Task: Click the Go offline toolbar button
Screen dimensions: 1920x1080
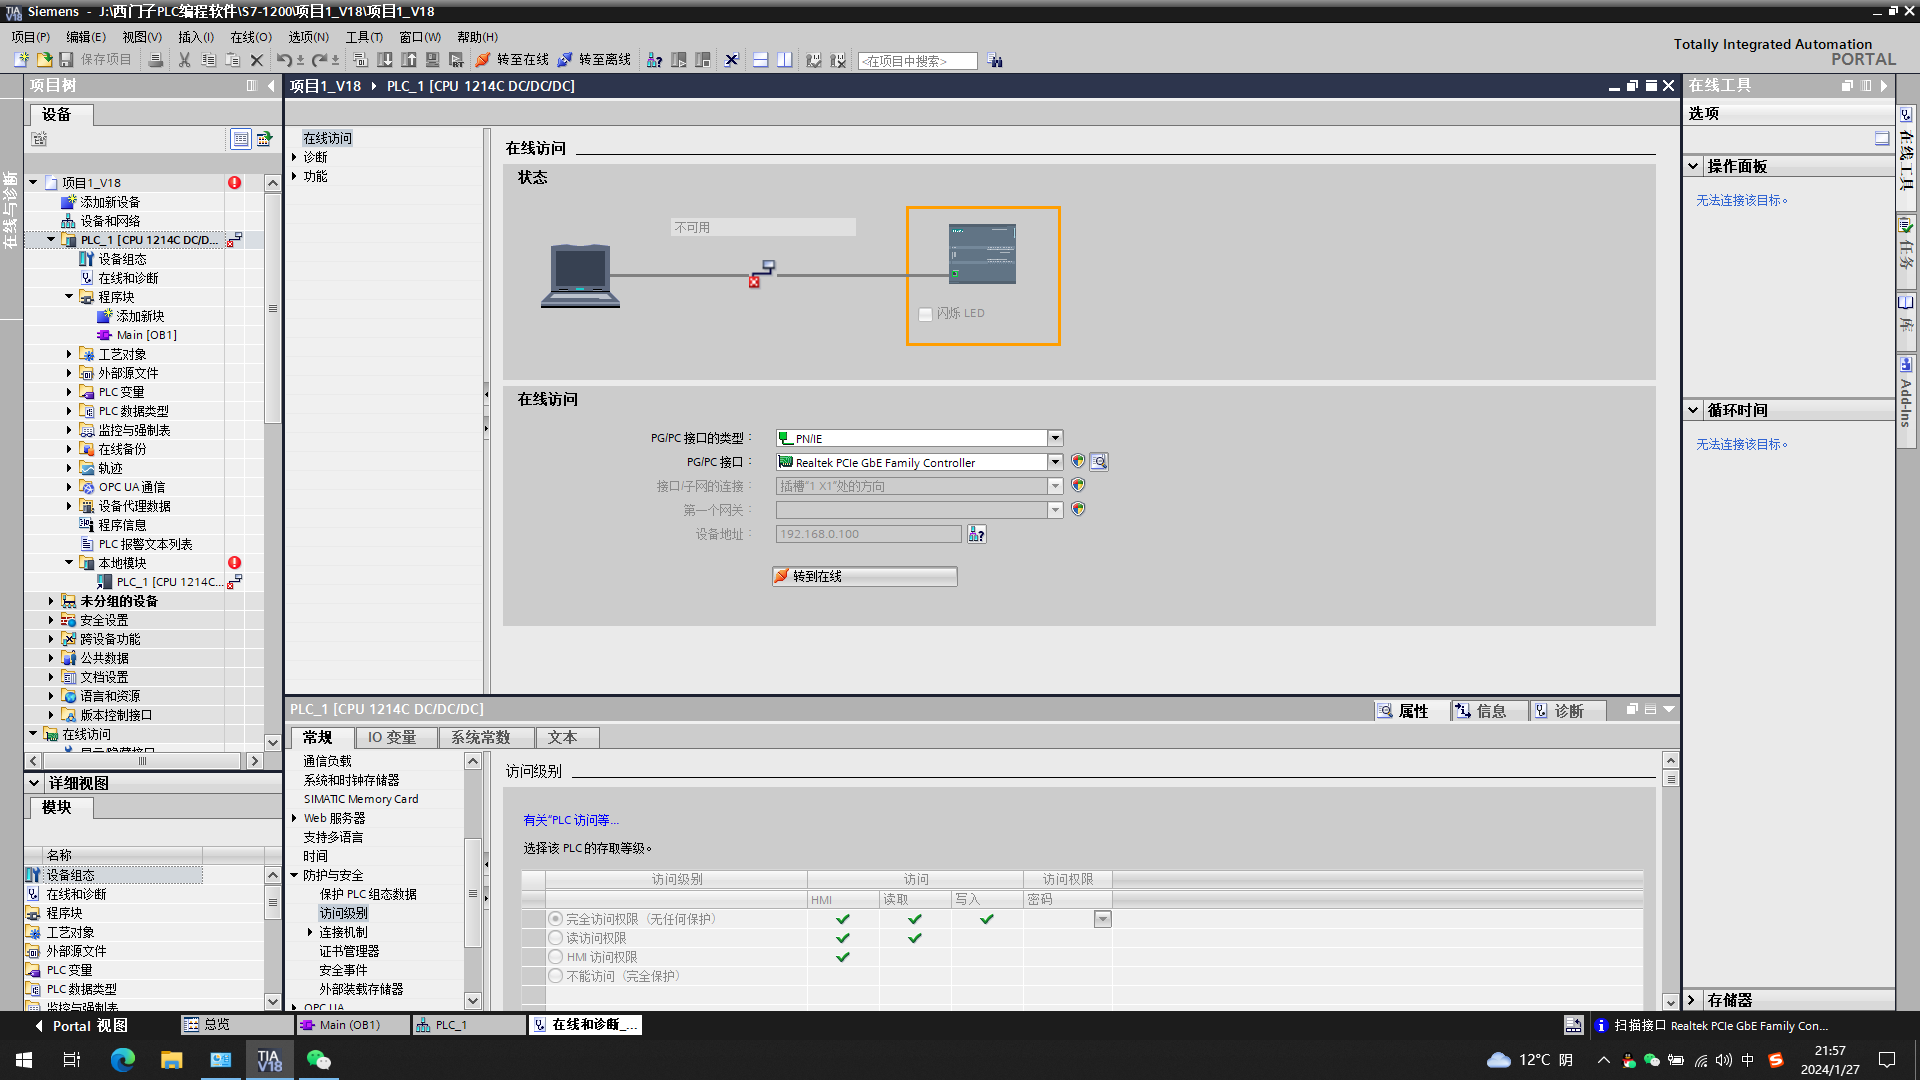Action: (x=595, y=60)
